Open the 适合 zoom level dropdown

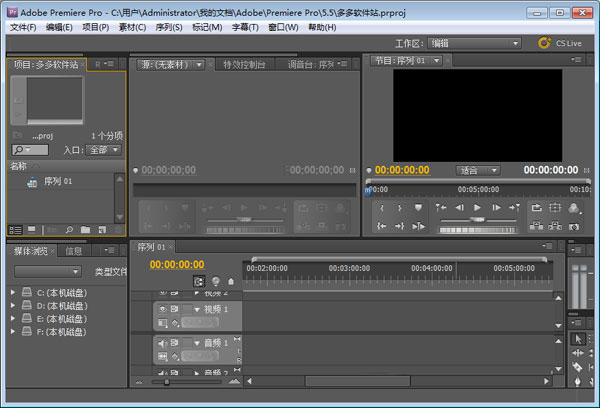(x=480, y=170)
